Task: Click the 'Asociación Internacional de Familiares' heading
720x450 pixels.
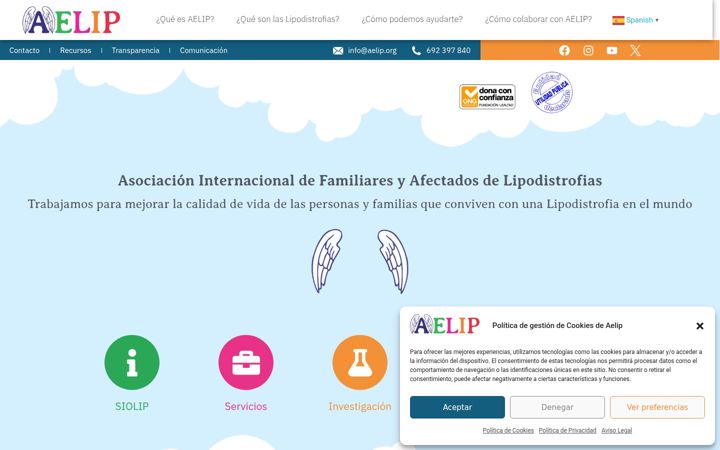Action: tap(360, 180)
